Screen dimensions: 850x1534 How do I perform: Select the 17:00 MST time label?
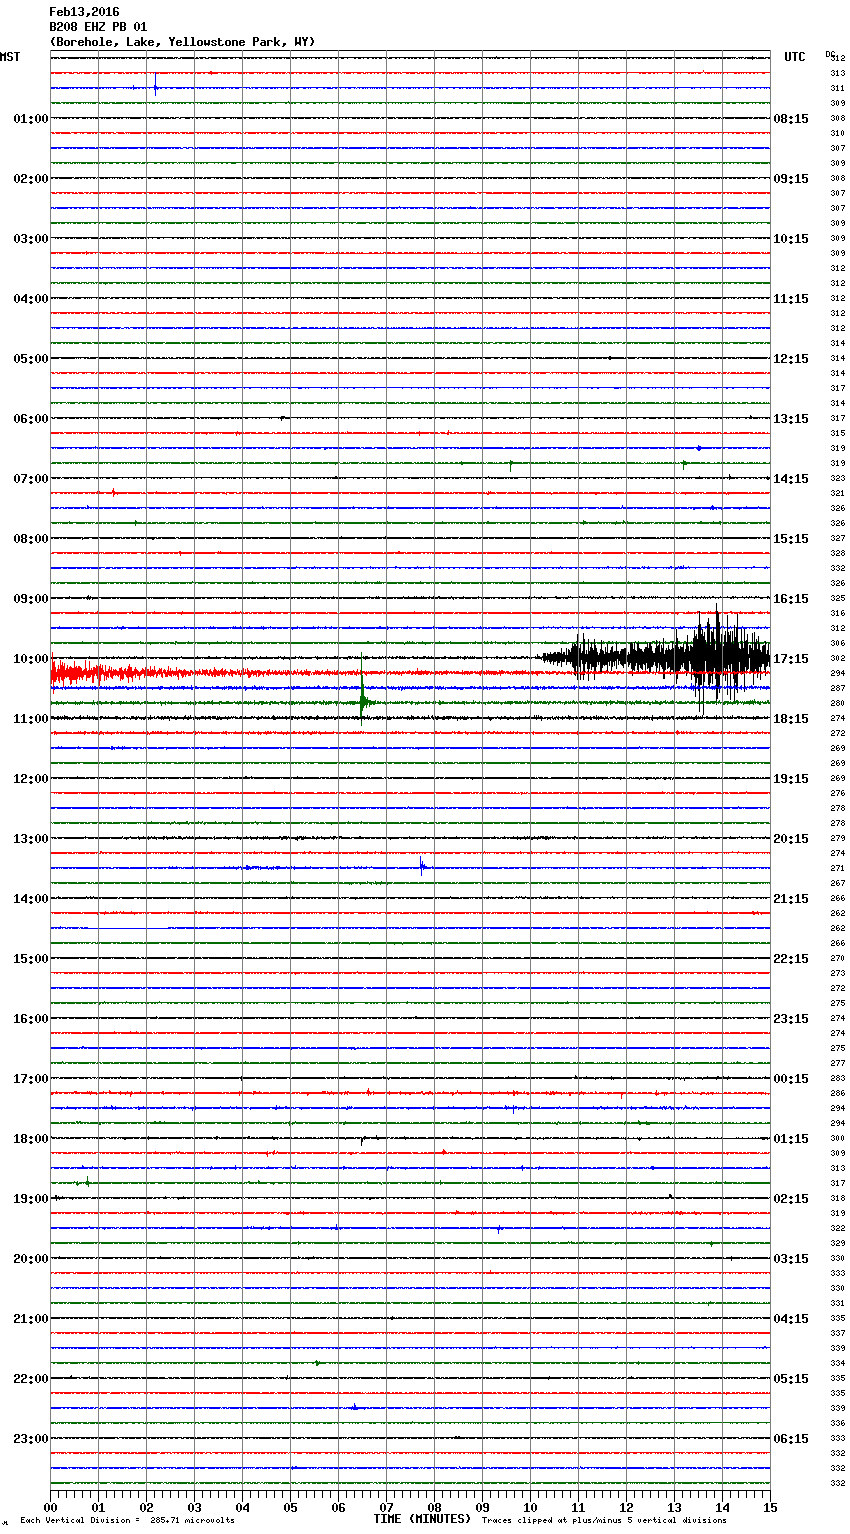pos(31,1079)
